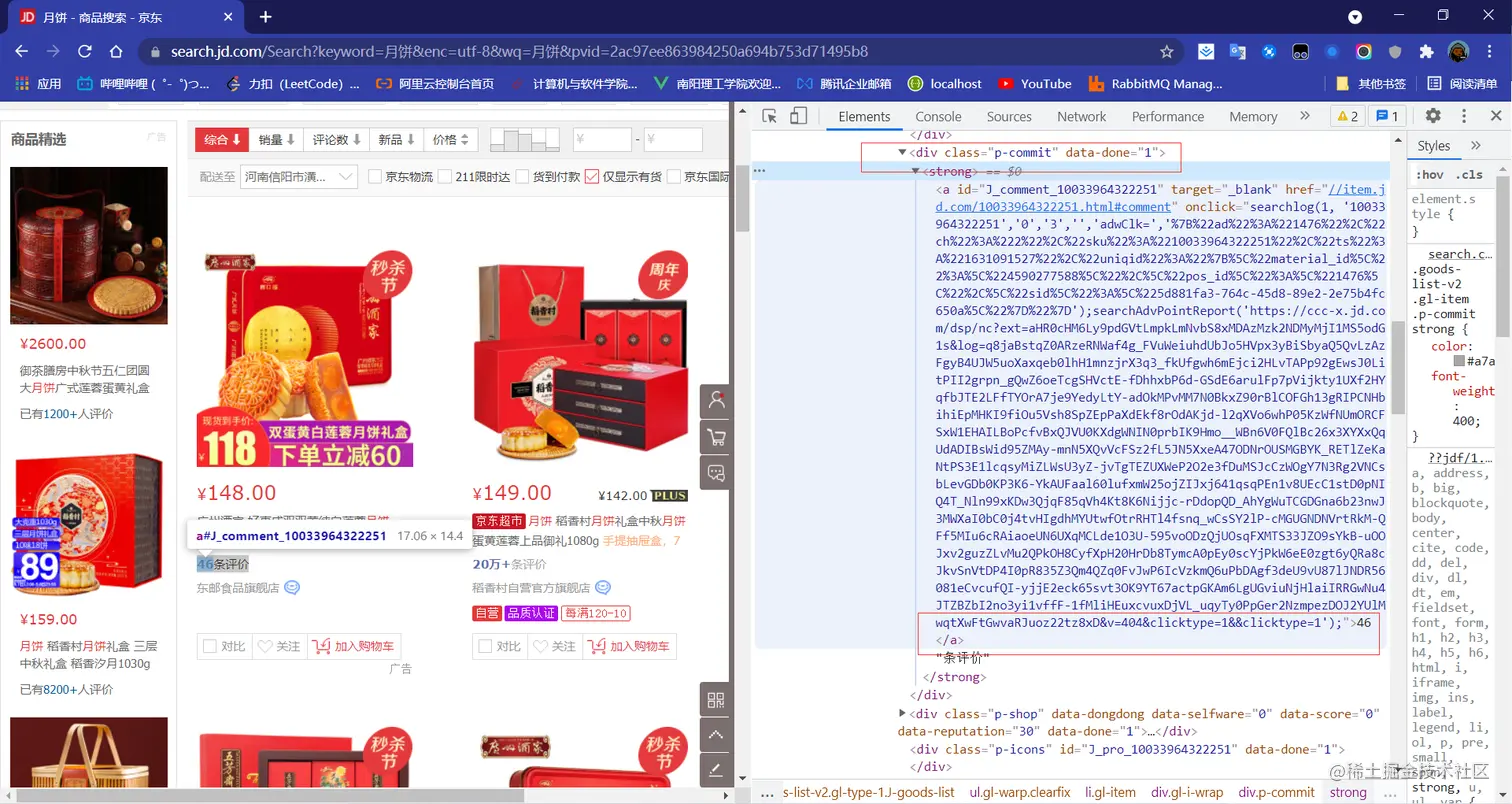Click the JD sidebar shopping cart icon

716,437
